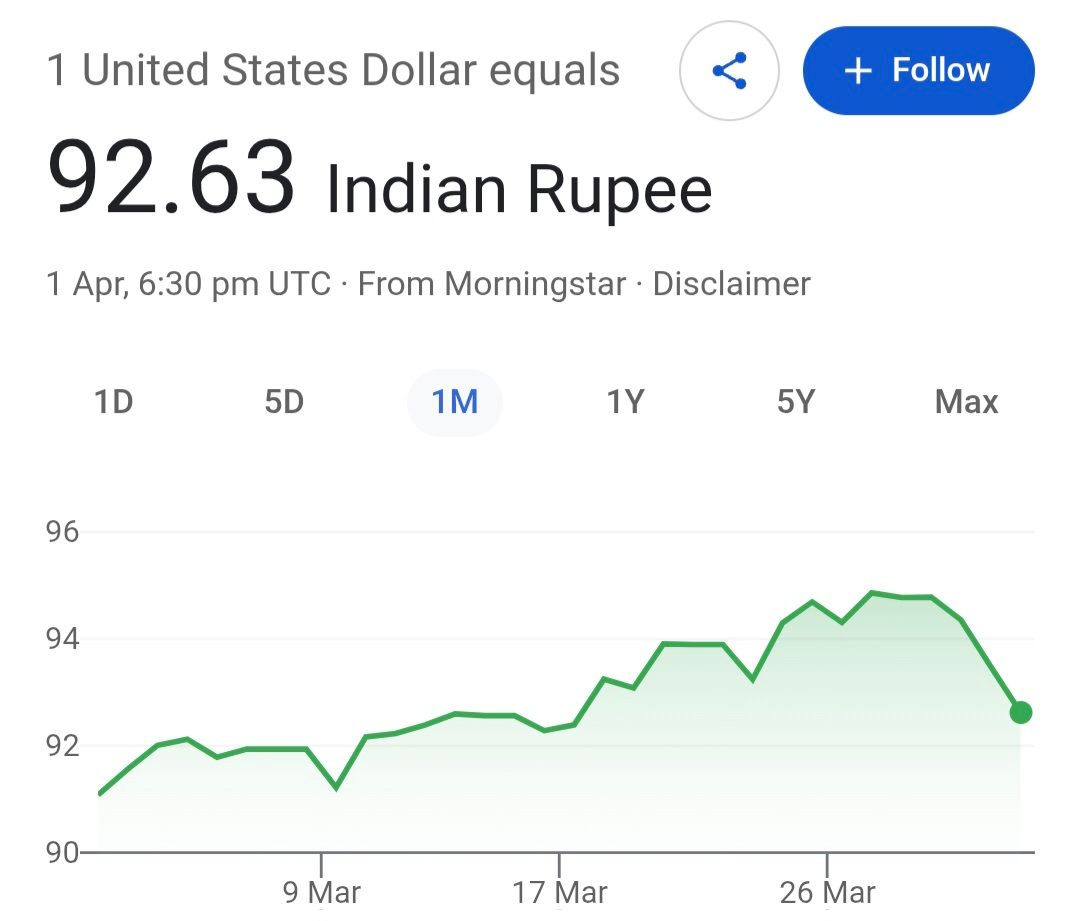Open the Disclaimer link
This screenshot has height=921, width=1080.
click(x=731, y=284)
